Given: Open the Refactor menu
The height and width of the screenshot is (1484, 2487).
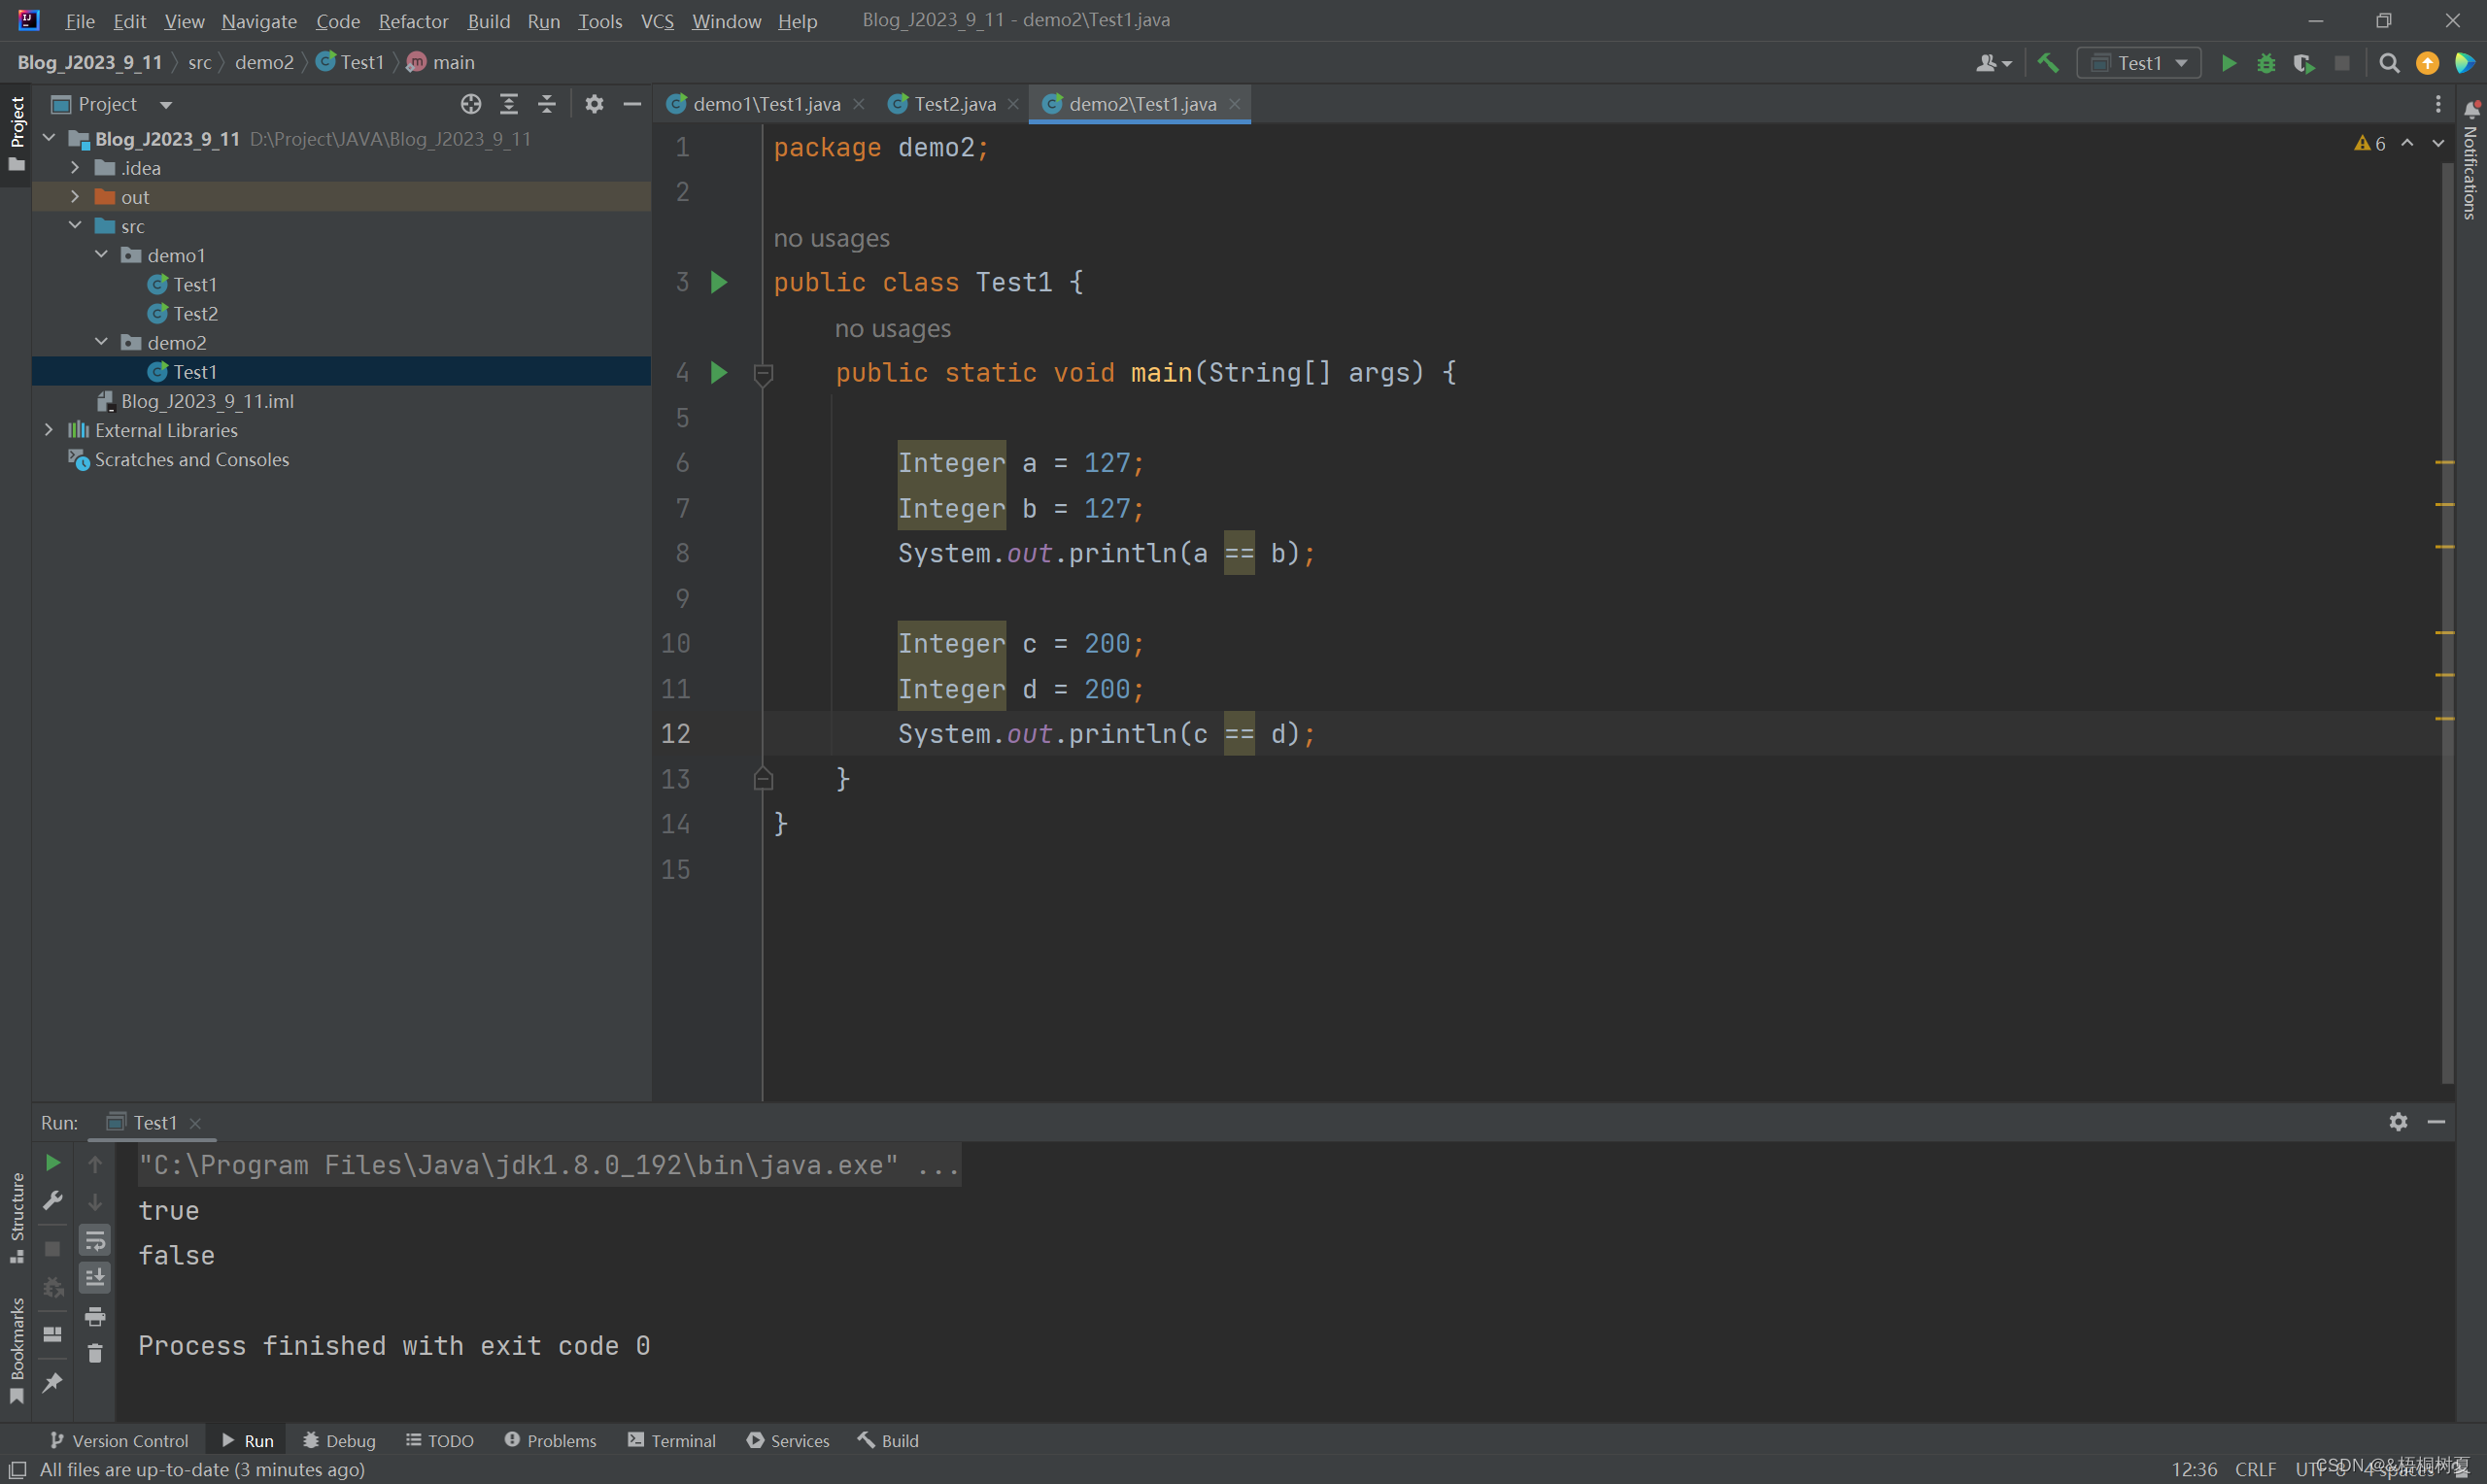Looking at the screenshot, I should [413, 21].
